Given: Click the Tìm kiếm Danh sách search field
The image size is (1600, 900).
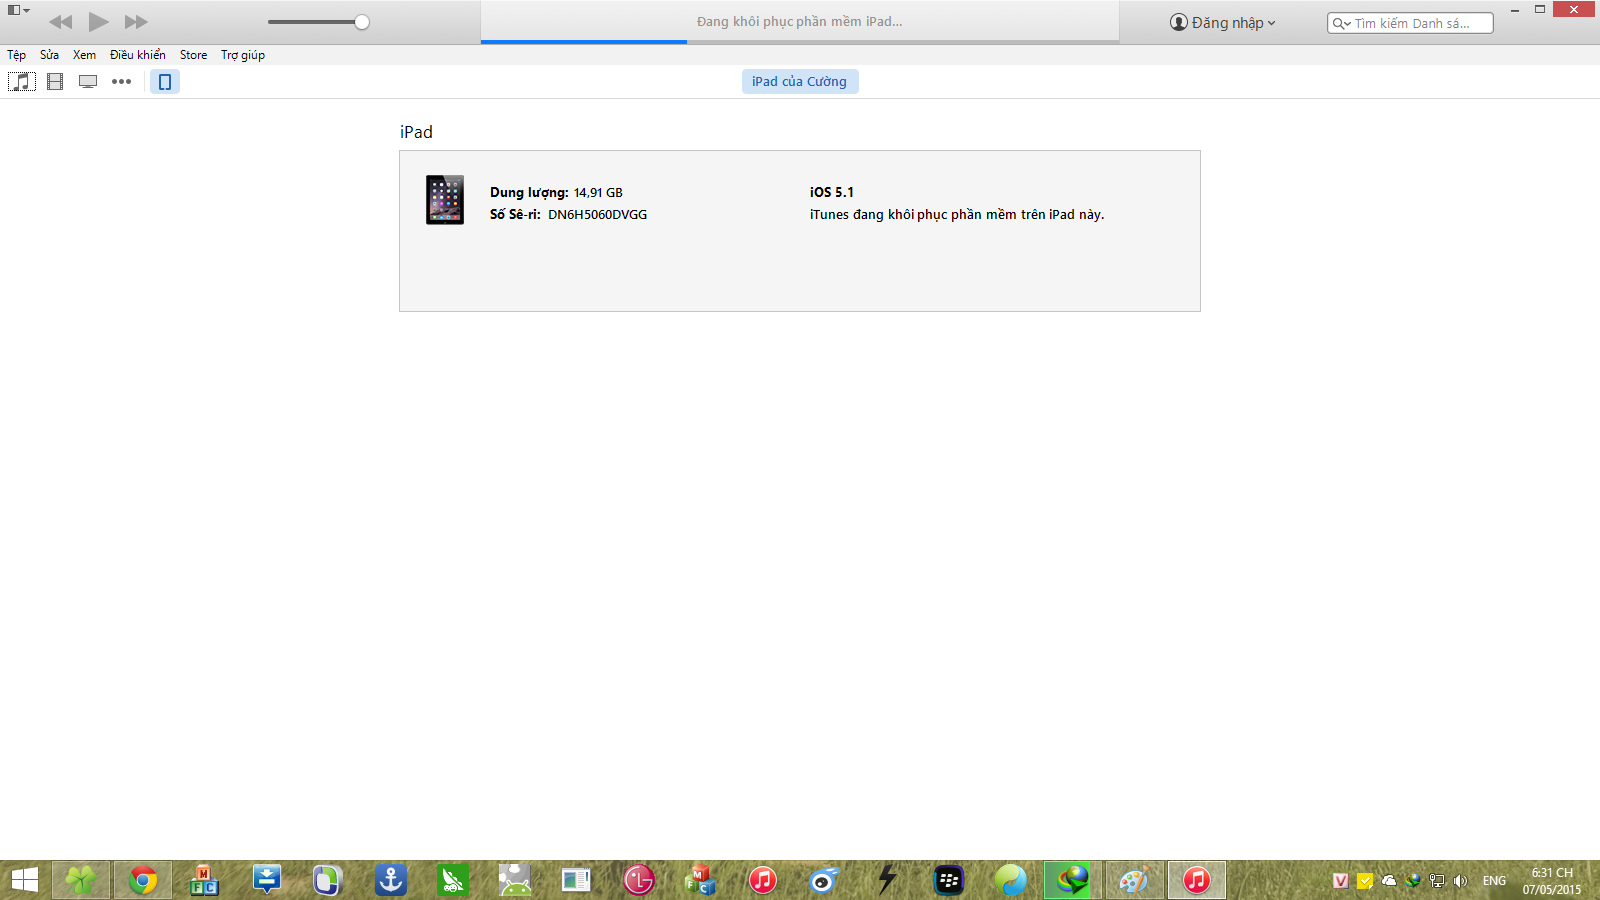Looking at the screenshot, I should [x=1410, y=23].
